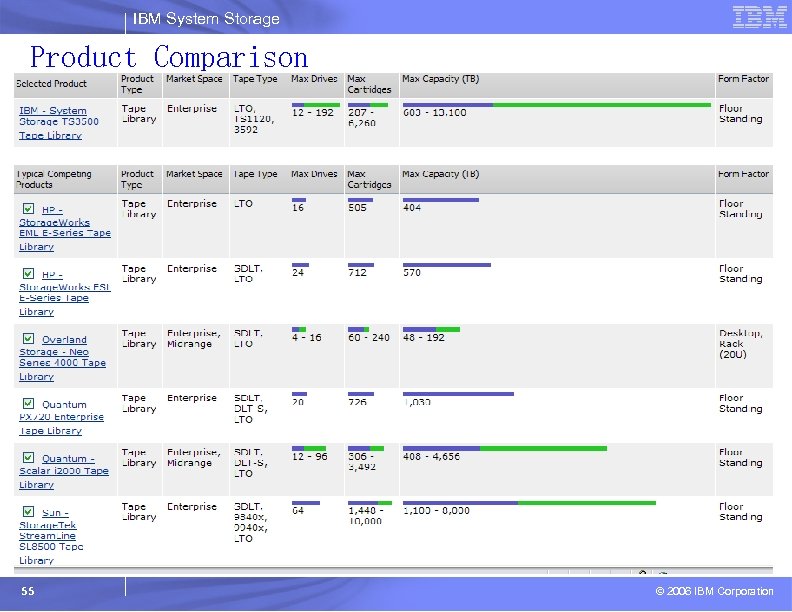Click Sun StorageTek max drives value 64
The width and height of the screenshot is (792, 612).
(298, 511)
